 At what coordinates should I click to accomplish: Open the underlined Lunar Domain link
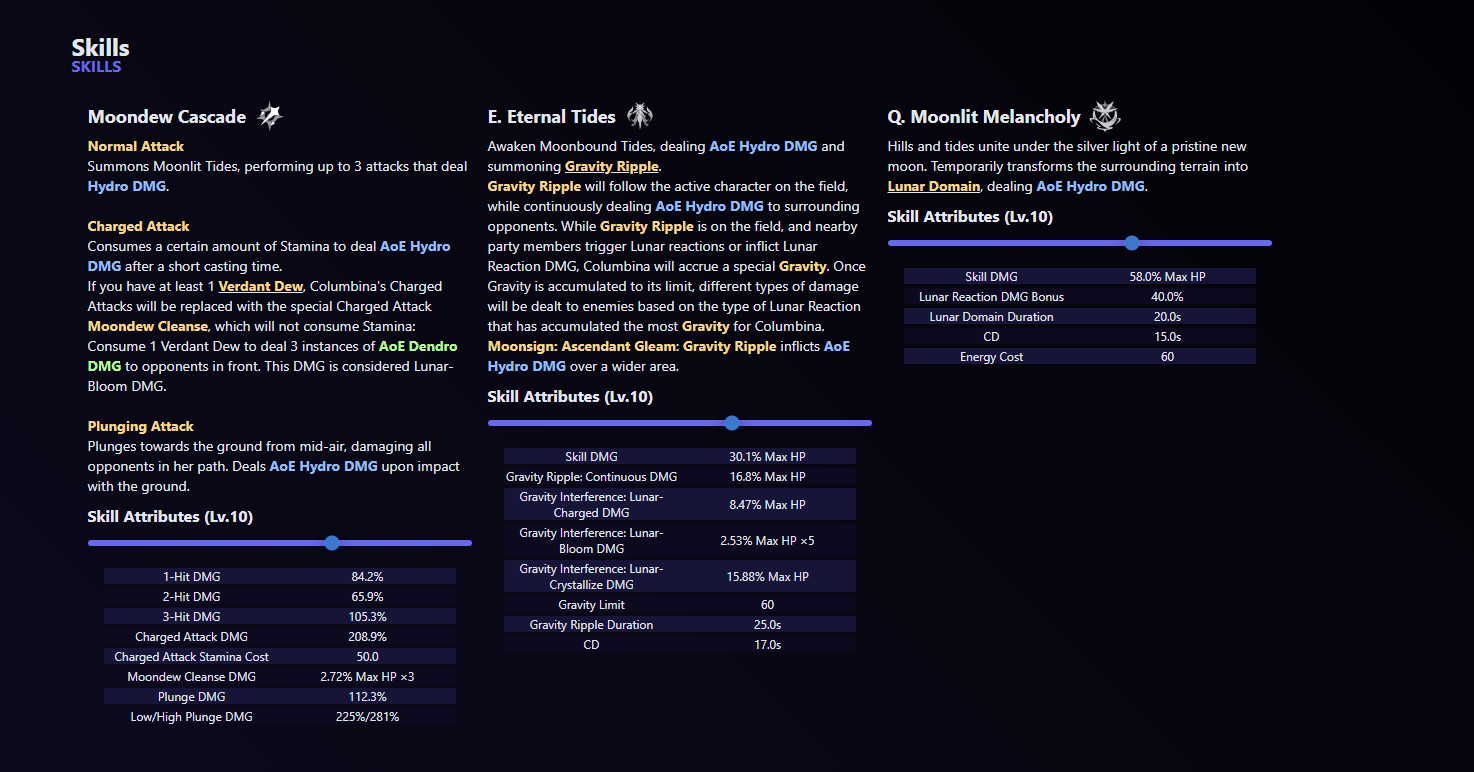(x=934, y=186)
